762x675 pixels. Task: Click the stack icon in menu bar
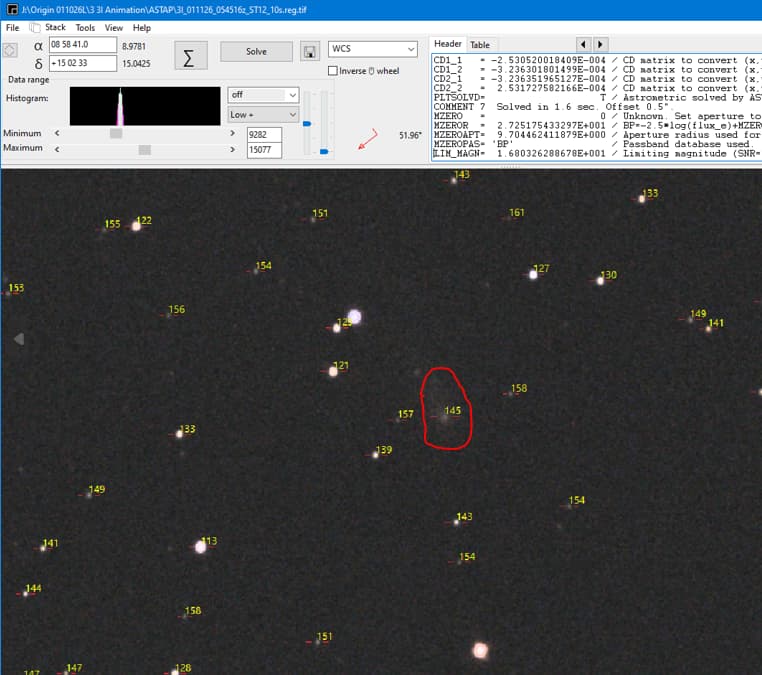point(35,28)
